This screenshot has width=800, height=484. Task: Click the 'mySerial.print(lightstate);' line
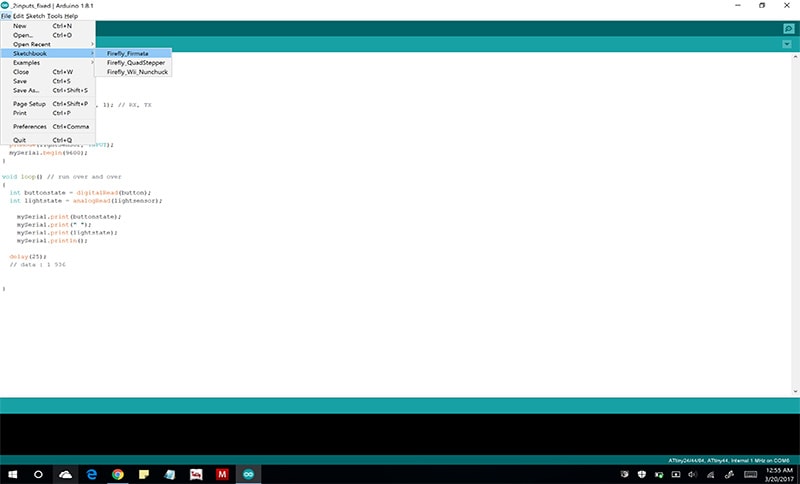point(67,233)
